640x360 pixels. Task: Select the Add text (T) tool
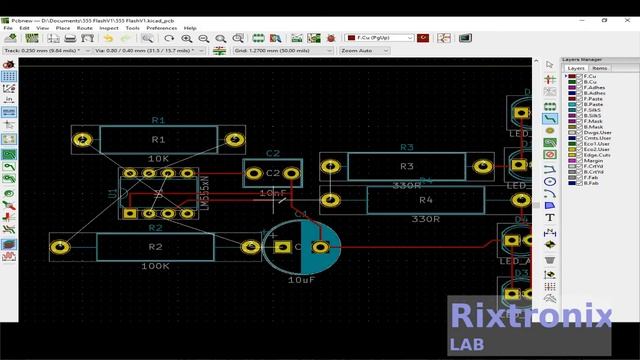550,218
